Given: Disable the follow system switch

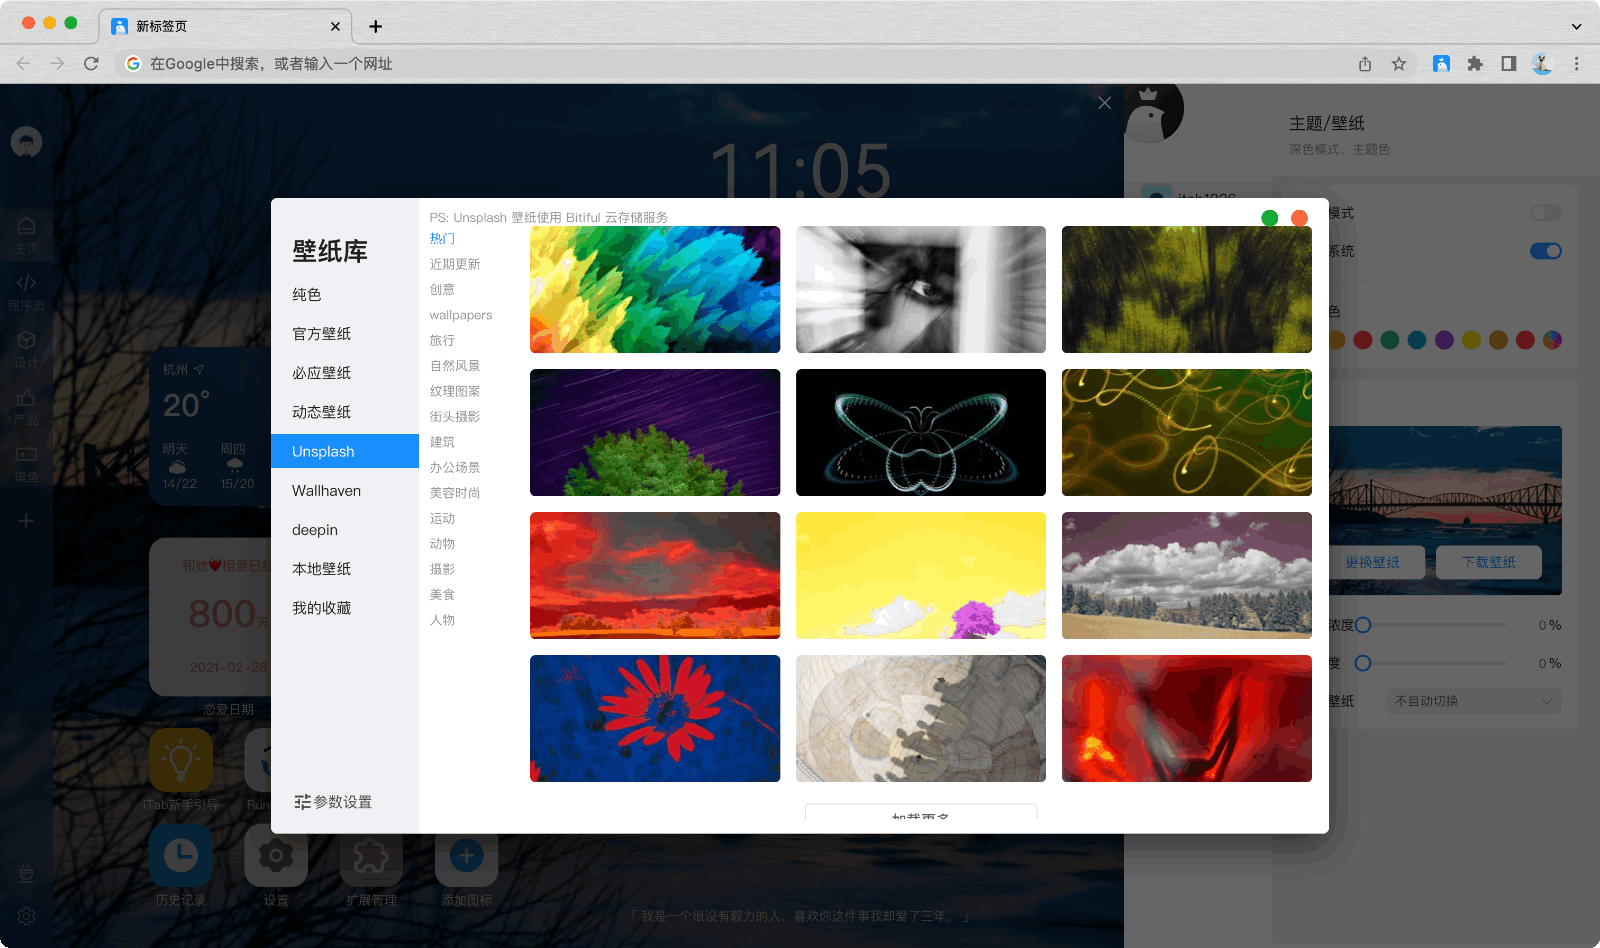Looking at the screenshot, I should pyautogui.click(x=1545, y=251).
